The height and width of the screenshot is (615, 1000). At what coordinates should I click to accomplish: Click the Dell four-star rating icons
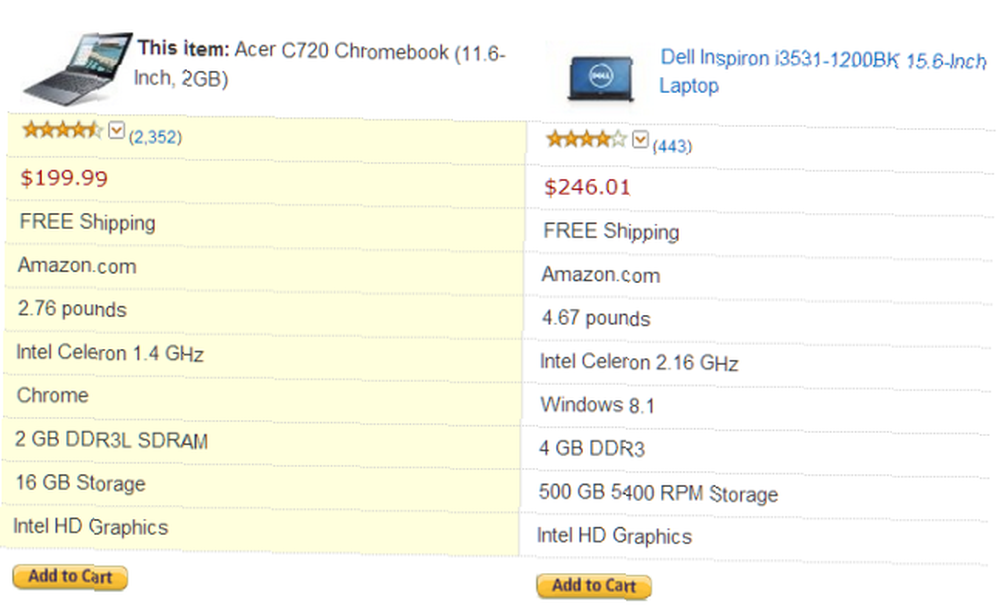pyautogui.click(x=587, y=138)
